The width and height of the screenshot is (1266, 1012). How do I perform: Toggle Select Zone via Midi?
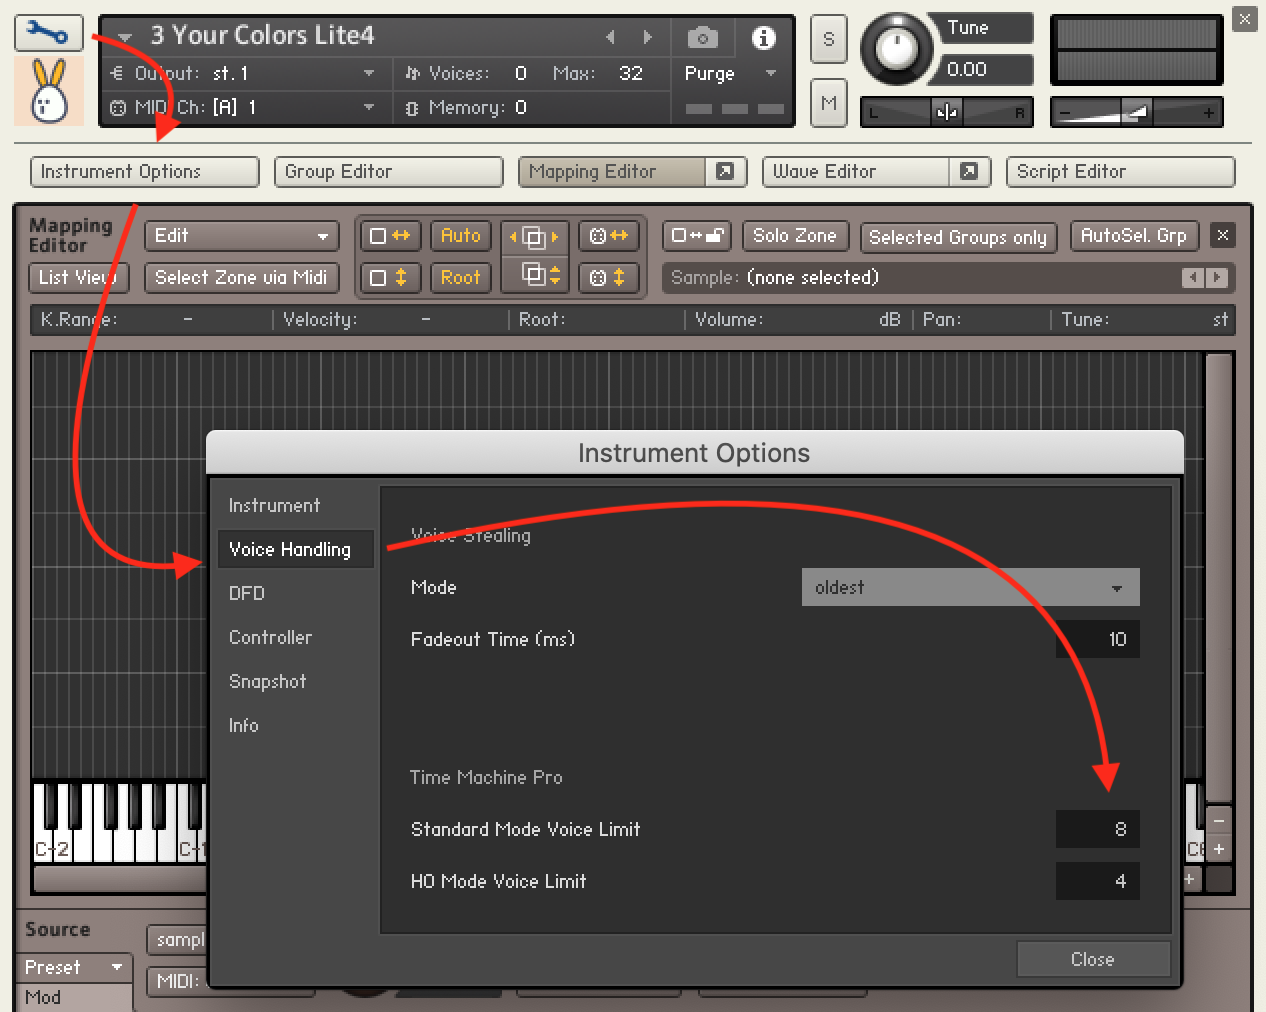[241, 278]
